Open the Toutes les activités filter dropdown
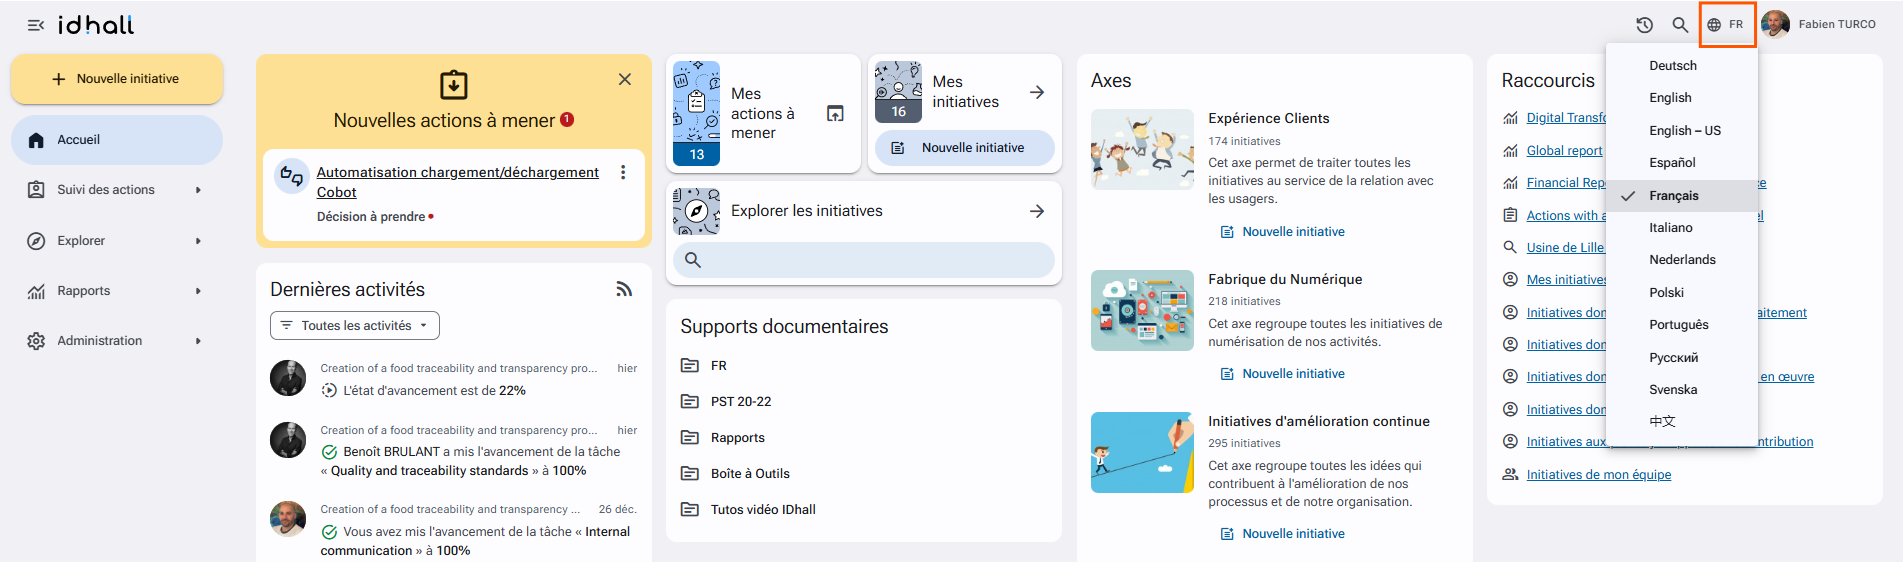This screenshot has height=562, width=1903. [x=355, y=326]
